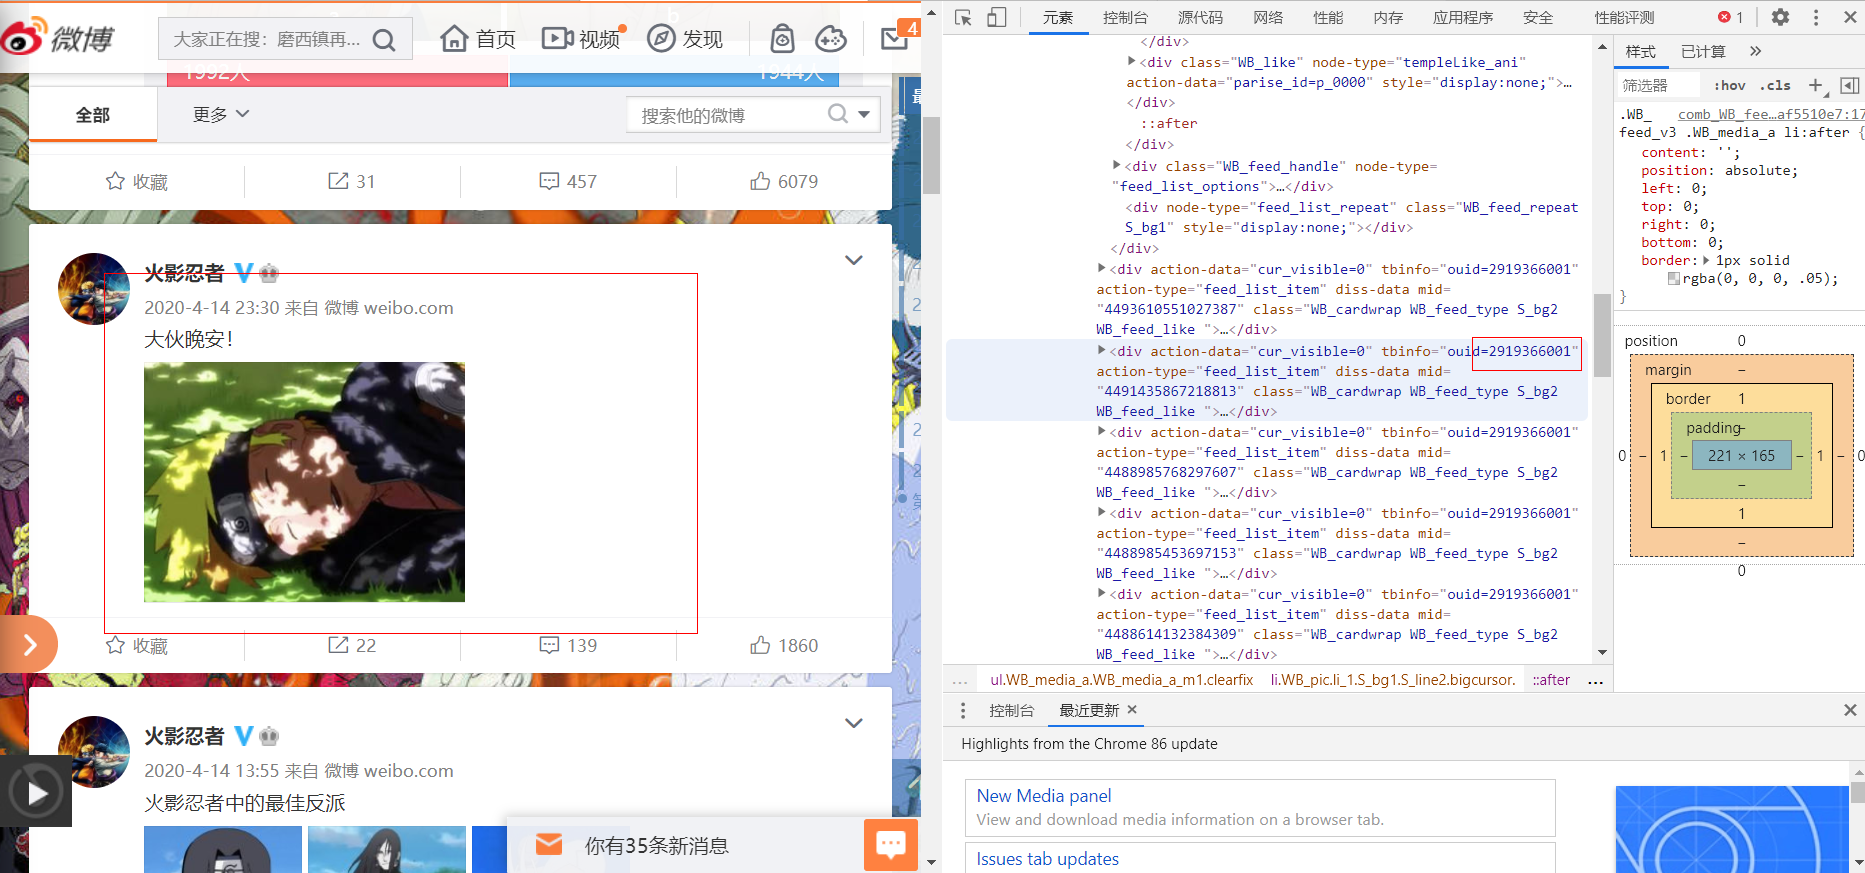The image size is (1865, 873).
Task: Expand chevron menu on 火影忍者中的最佳反派 post
Action: tap(853, 723)
